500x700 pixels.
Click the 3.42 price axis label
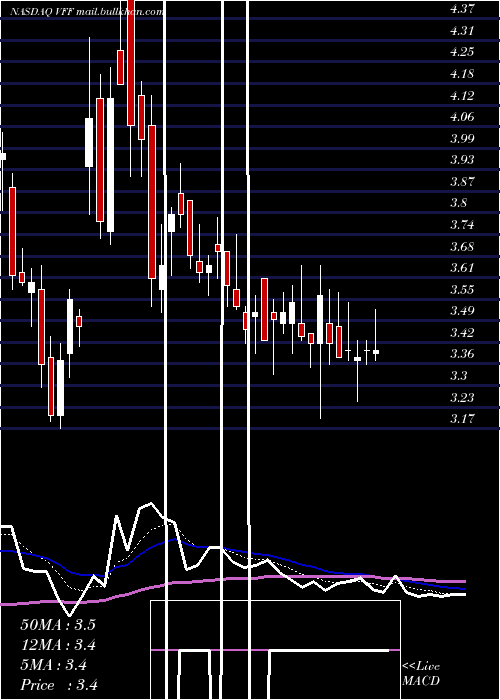click(x=462, y=332)
